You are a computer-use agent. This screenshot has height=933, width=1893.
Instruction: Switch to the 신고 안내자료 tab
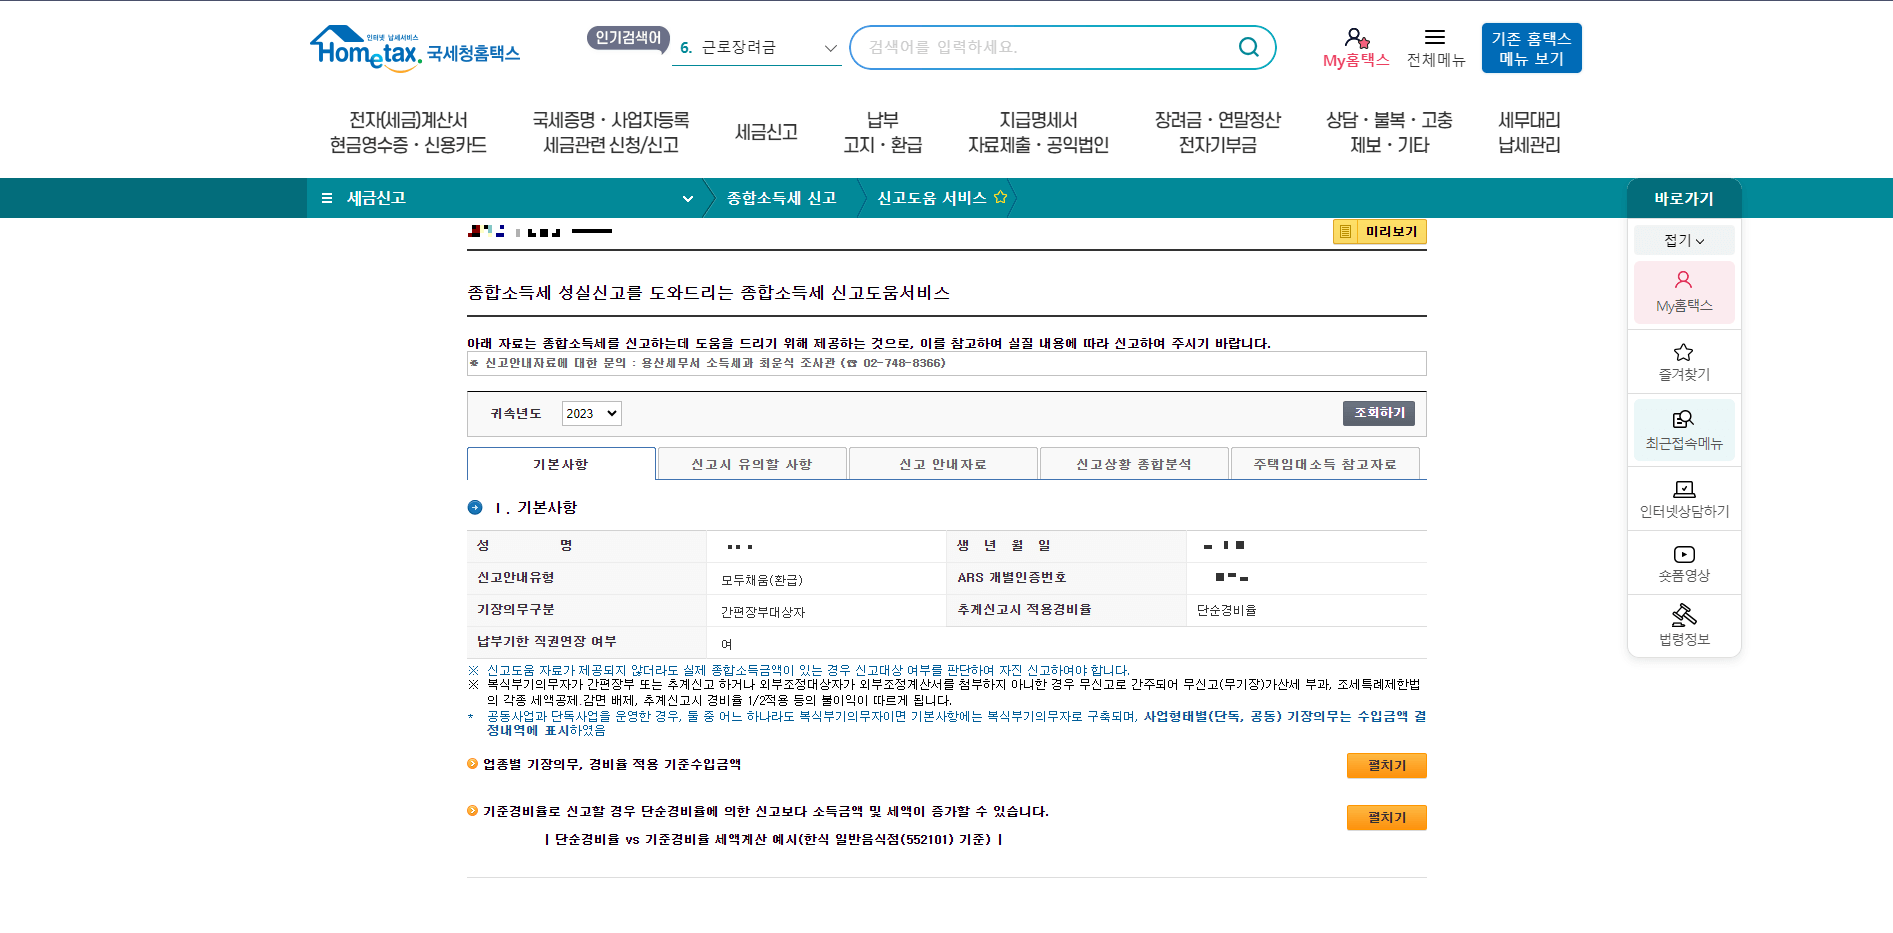coord(944,462)
